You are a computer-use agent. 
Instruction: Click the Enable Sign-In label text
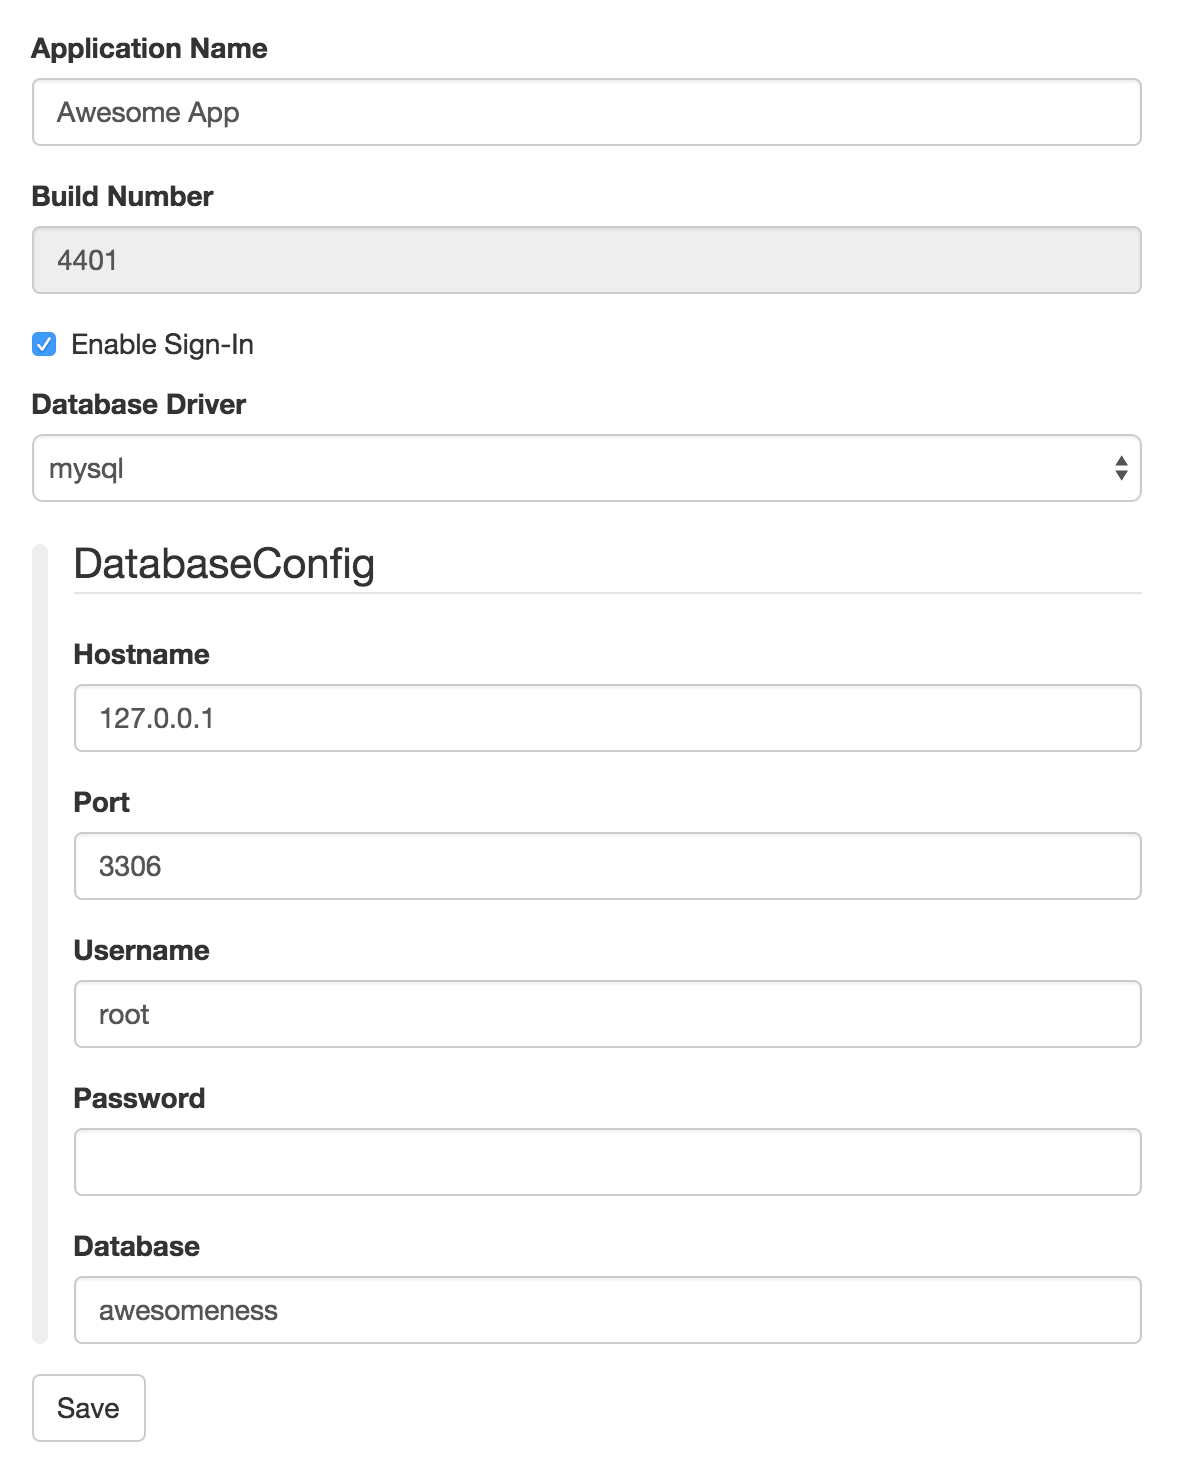point(162,344)
